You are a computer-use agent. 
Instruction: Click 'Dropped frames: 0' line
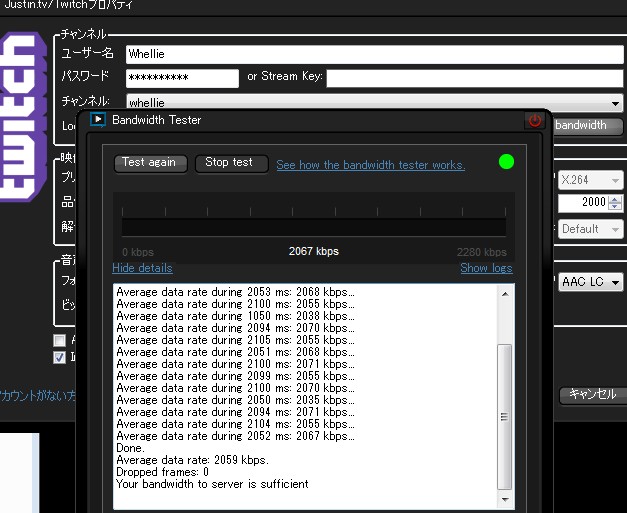pos(163,472)
